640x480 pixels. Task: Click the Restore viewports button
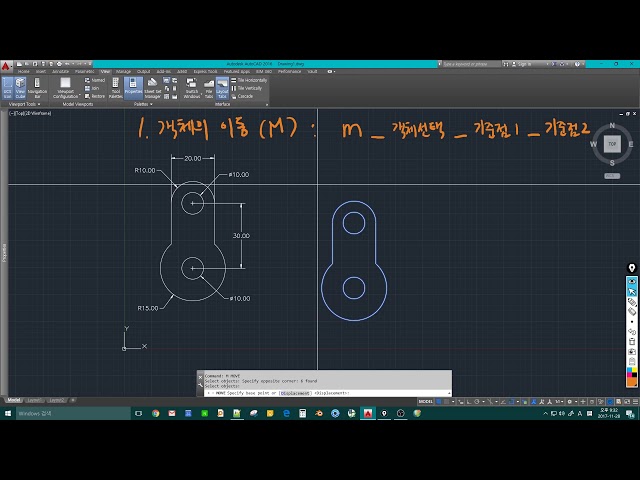[x=95, y=96]
